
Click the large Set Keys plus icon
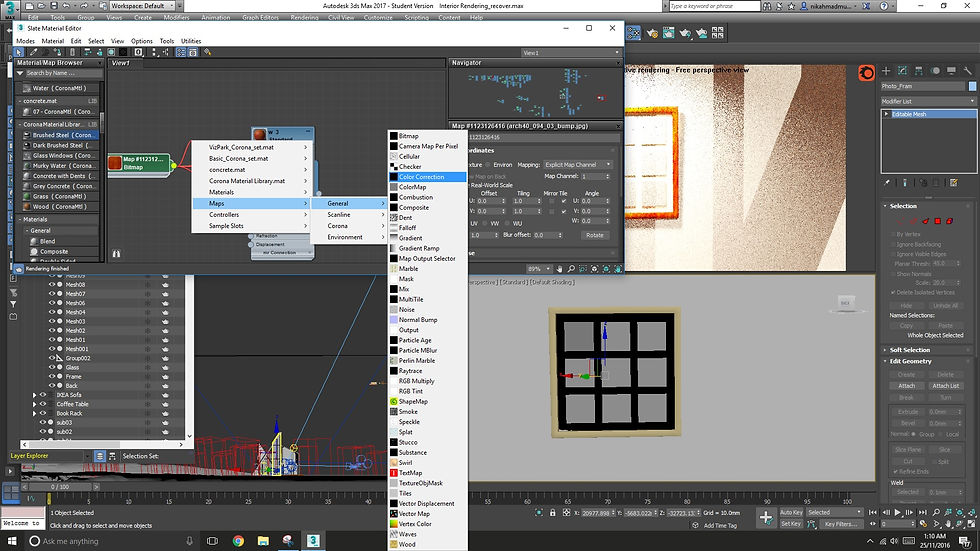766,517
